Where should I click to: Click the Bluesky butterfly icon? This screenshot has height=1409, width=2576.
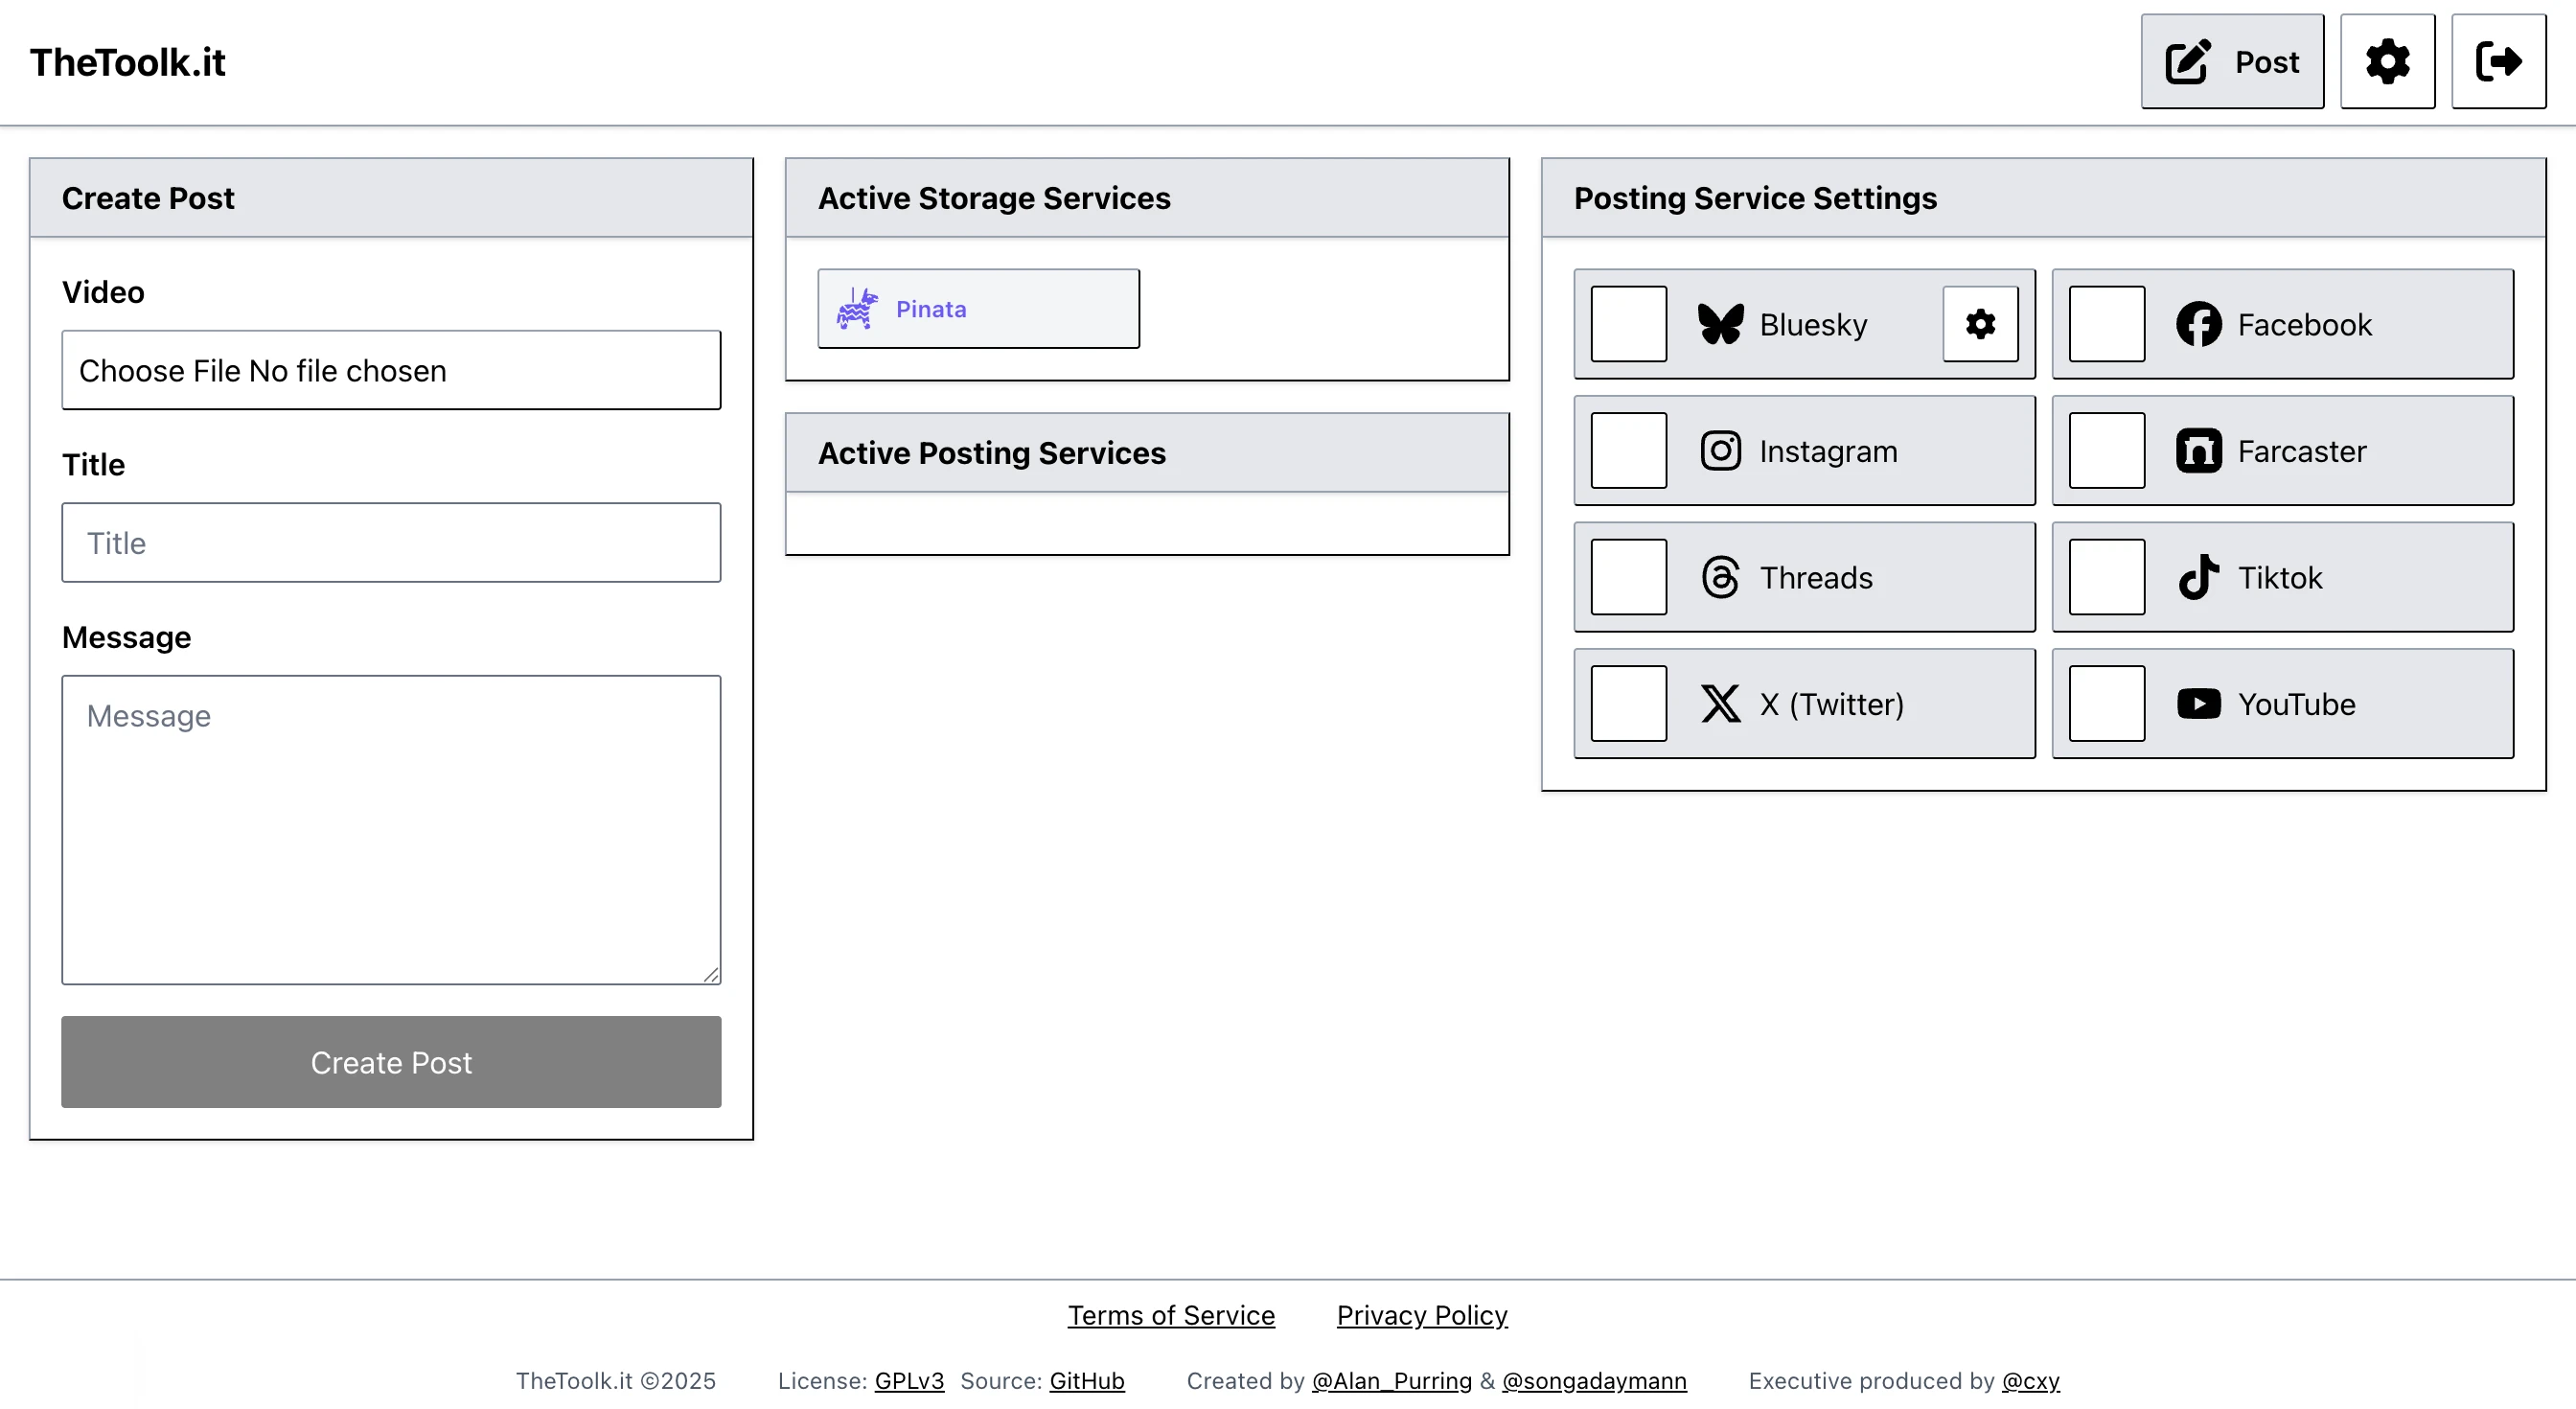coord(1722,324)
